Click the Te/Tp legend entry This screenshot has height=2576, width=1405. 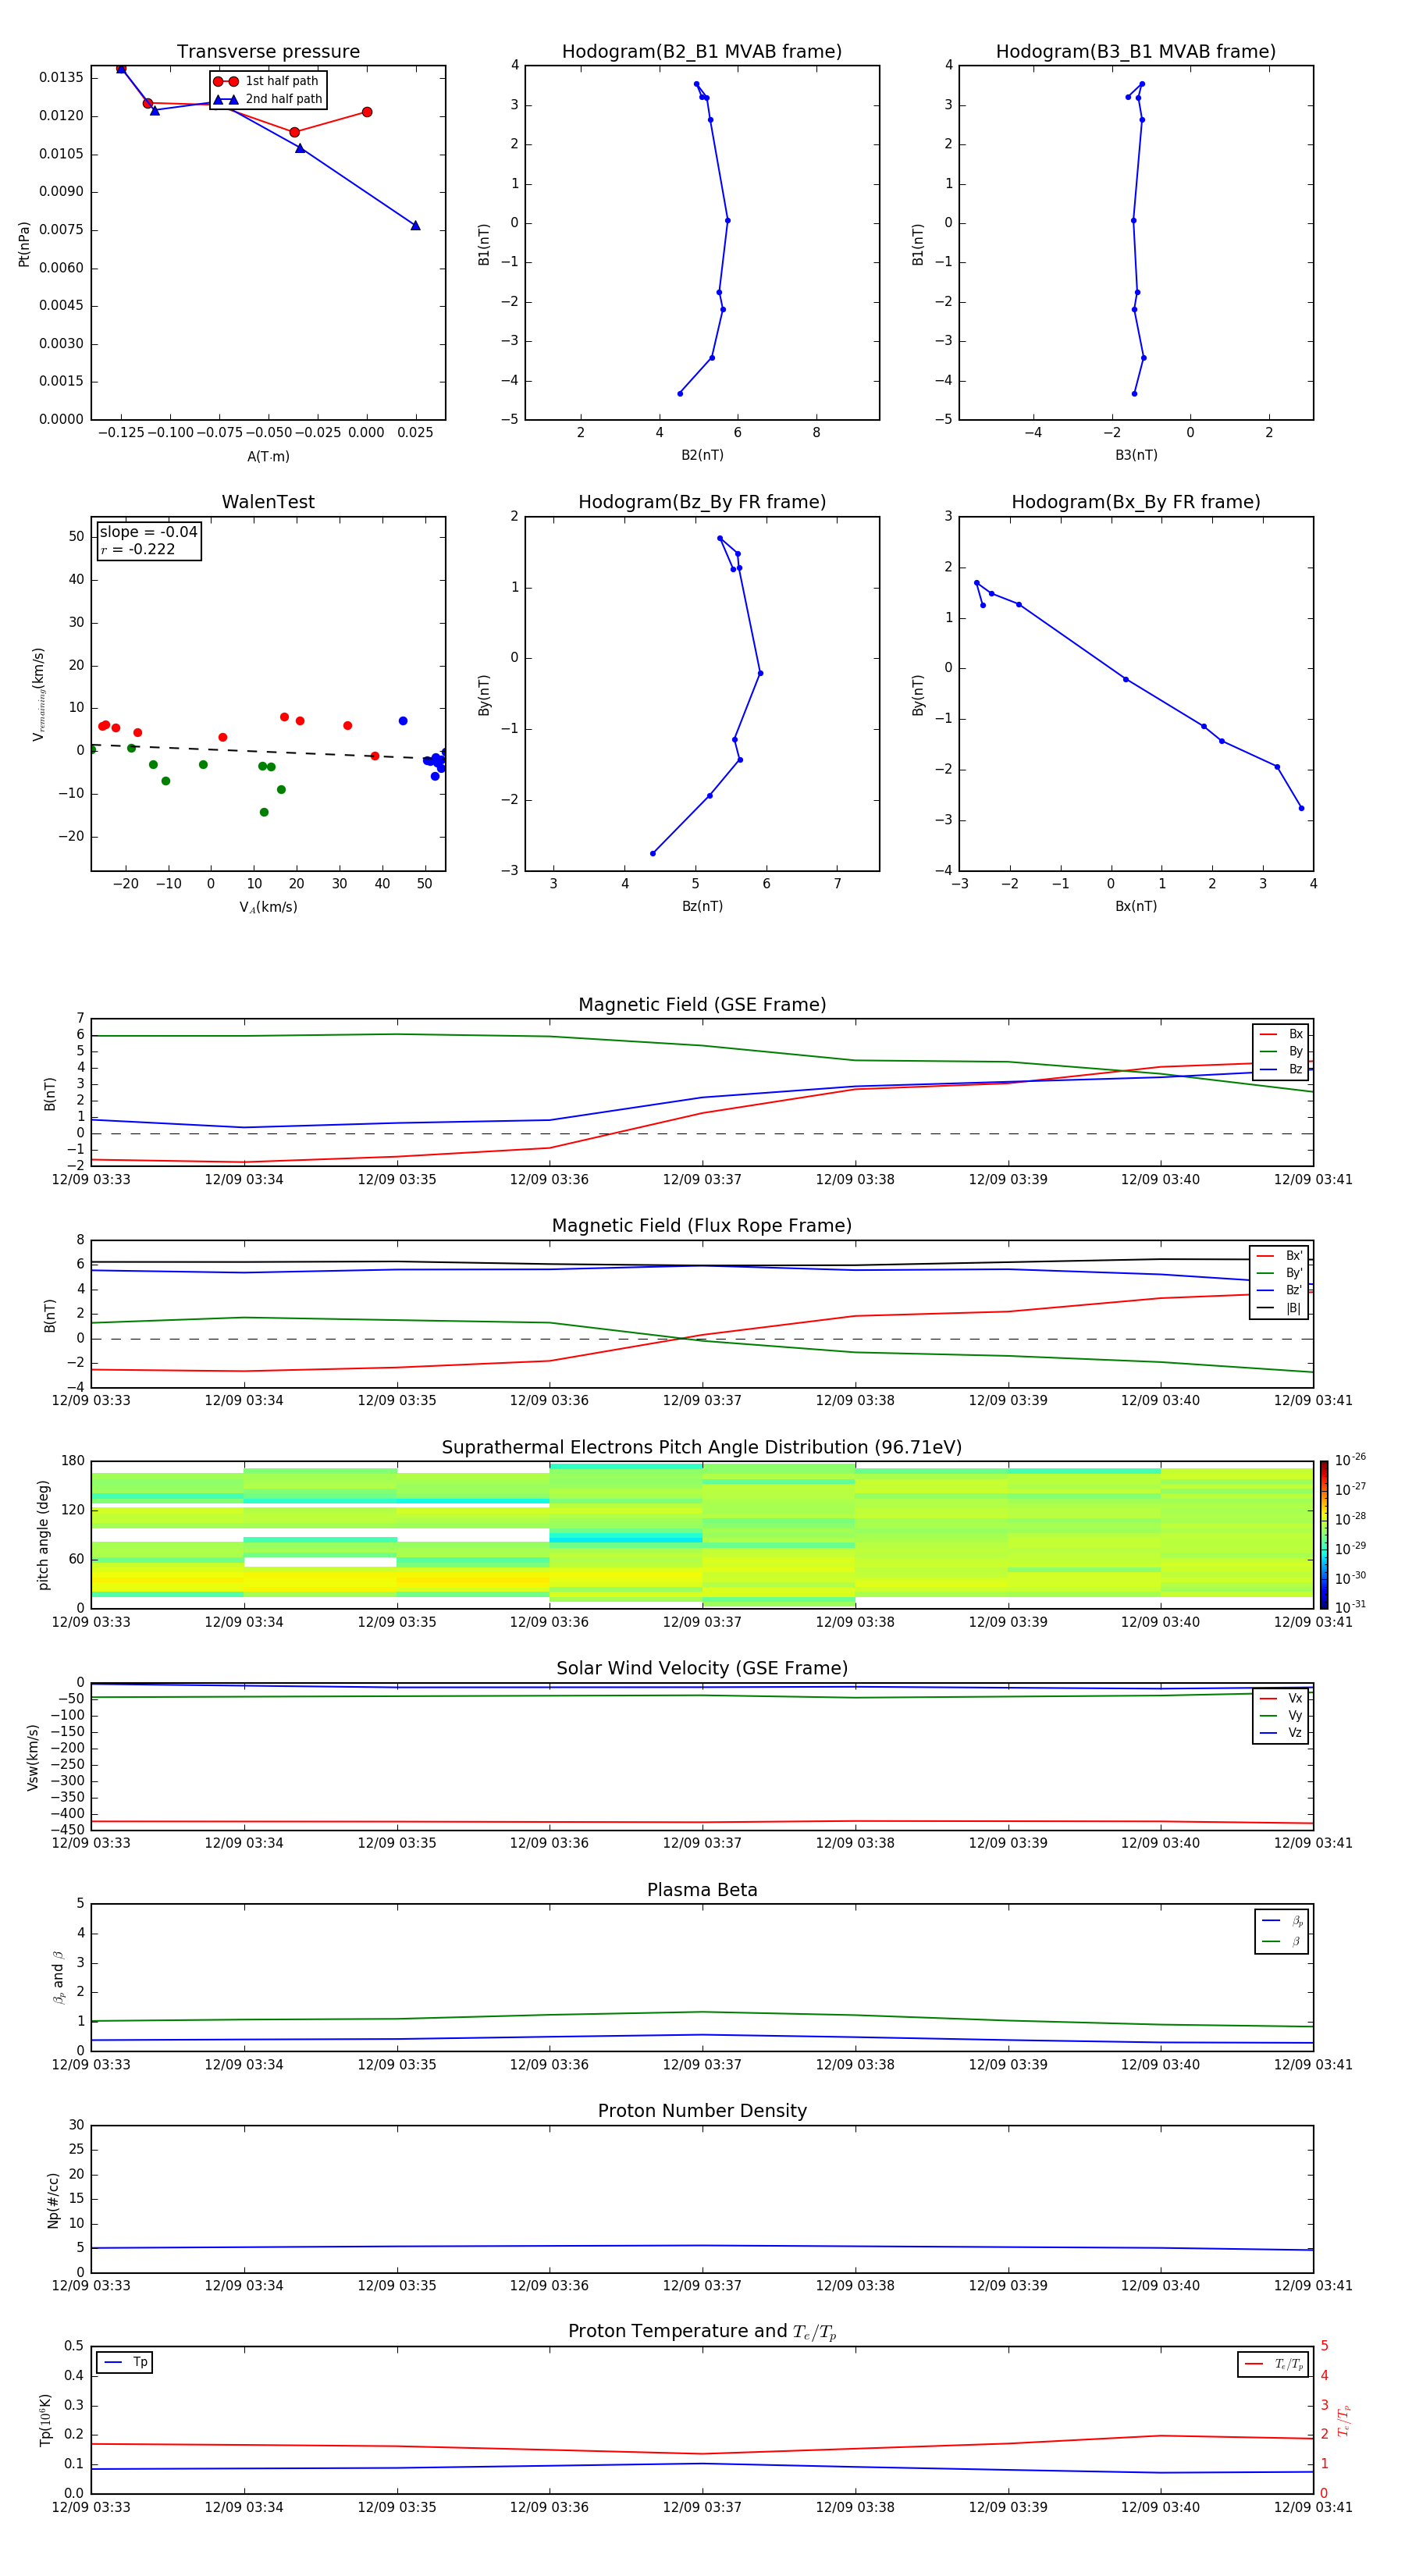(1273, 2364)
